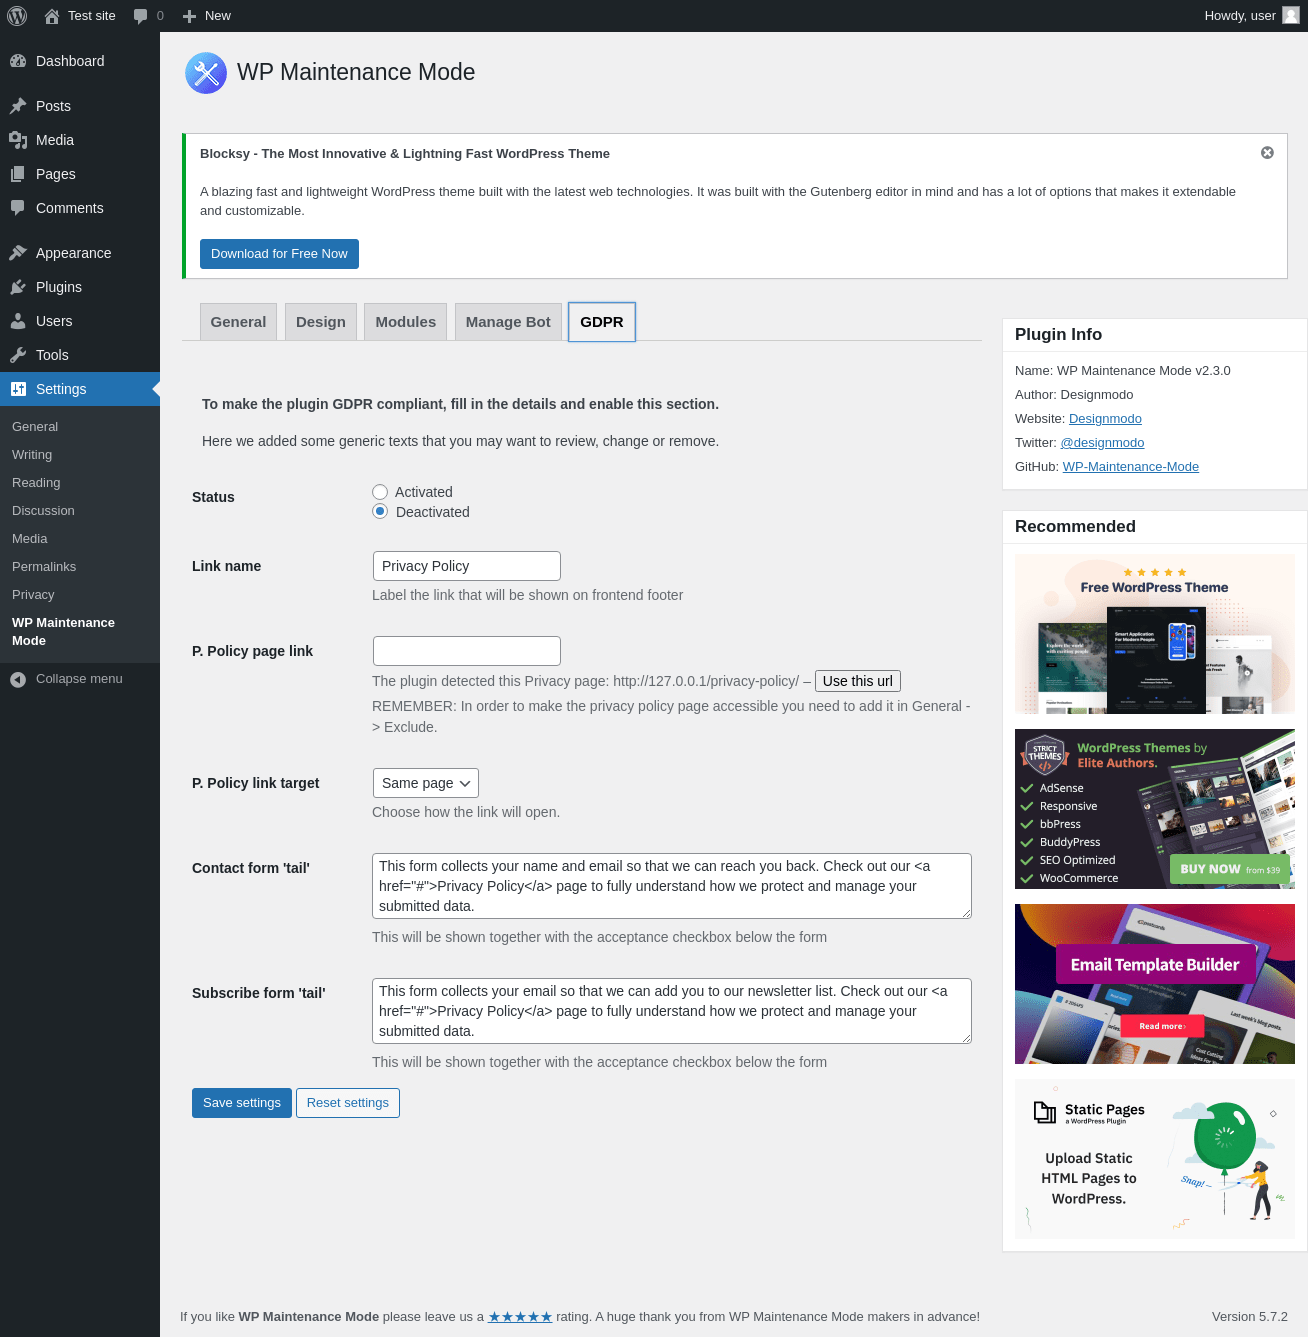Select the Deactivated status radio button
This screenshot has width=1308, height=1337.
coord(380,512)
